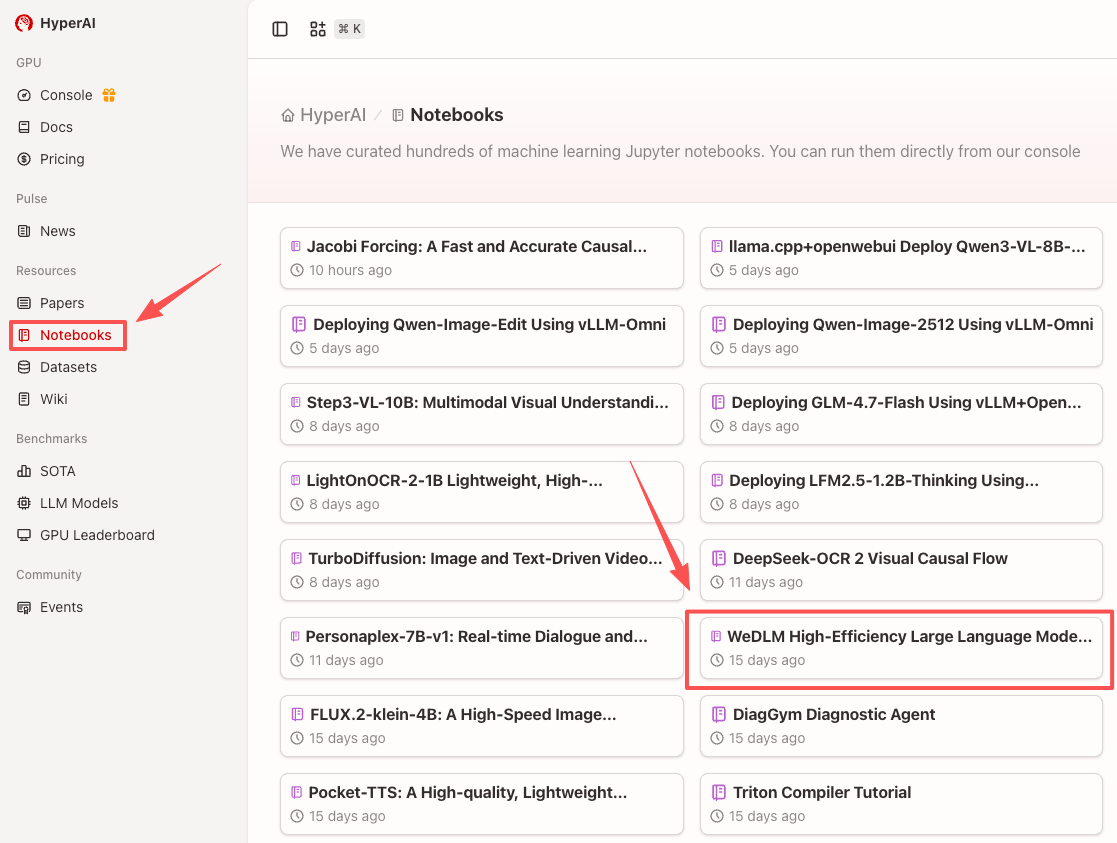Click the HyperAI logo icon
The image size is (1117, 843).
coord(24,23)
